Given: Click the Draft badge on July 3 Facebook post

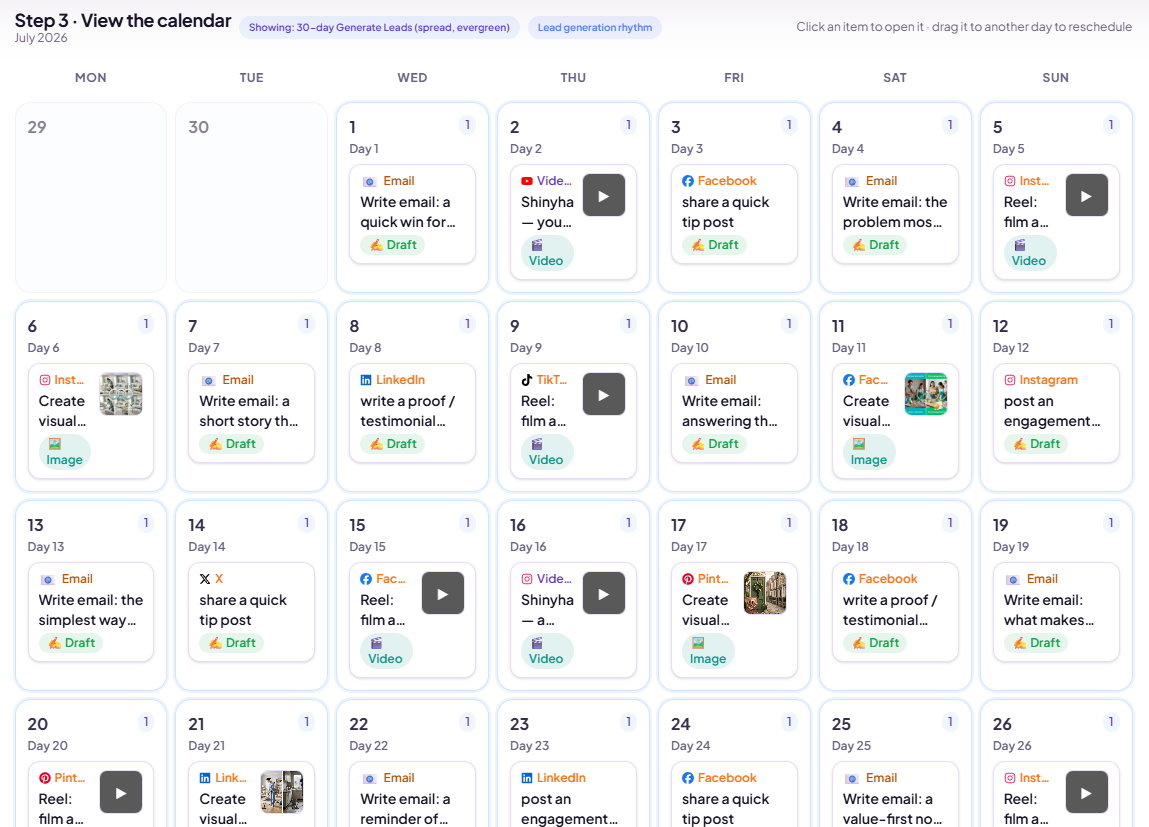Looking at the screenshot, I should 714,245.
